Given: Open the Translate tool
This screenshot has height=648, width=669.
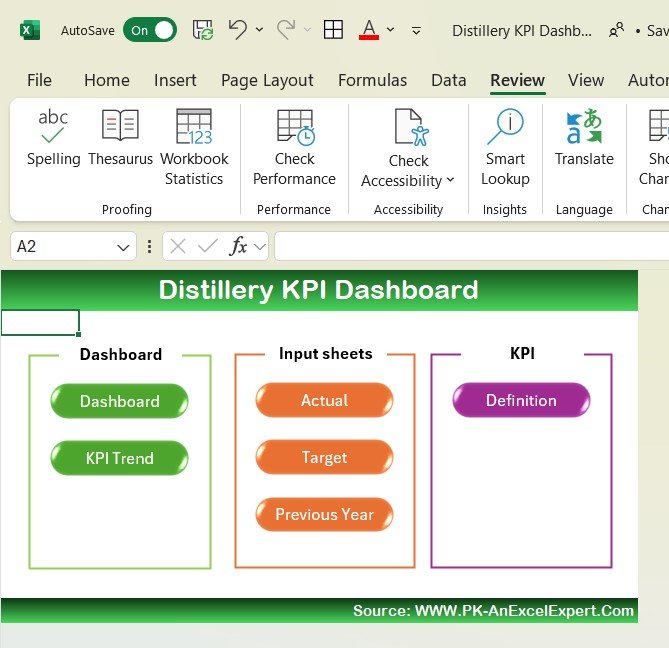Looking at the screenshot, I should point(584,137).
